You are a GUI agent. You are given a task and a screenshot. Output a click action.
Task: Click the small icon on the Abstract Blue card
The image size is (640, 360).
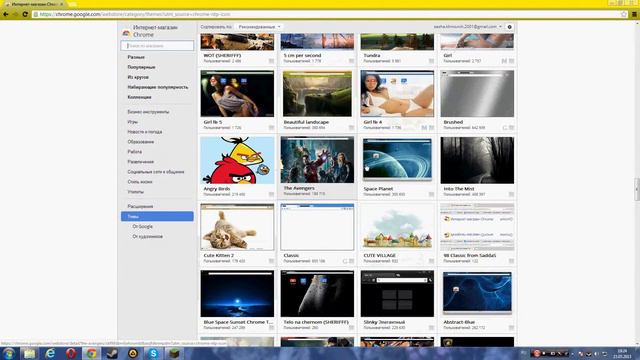(x=511, y=328)
